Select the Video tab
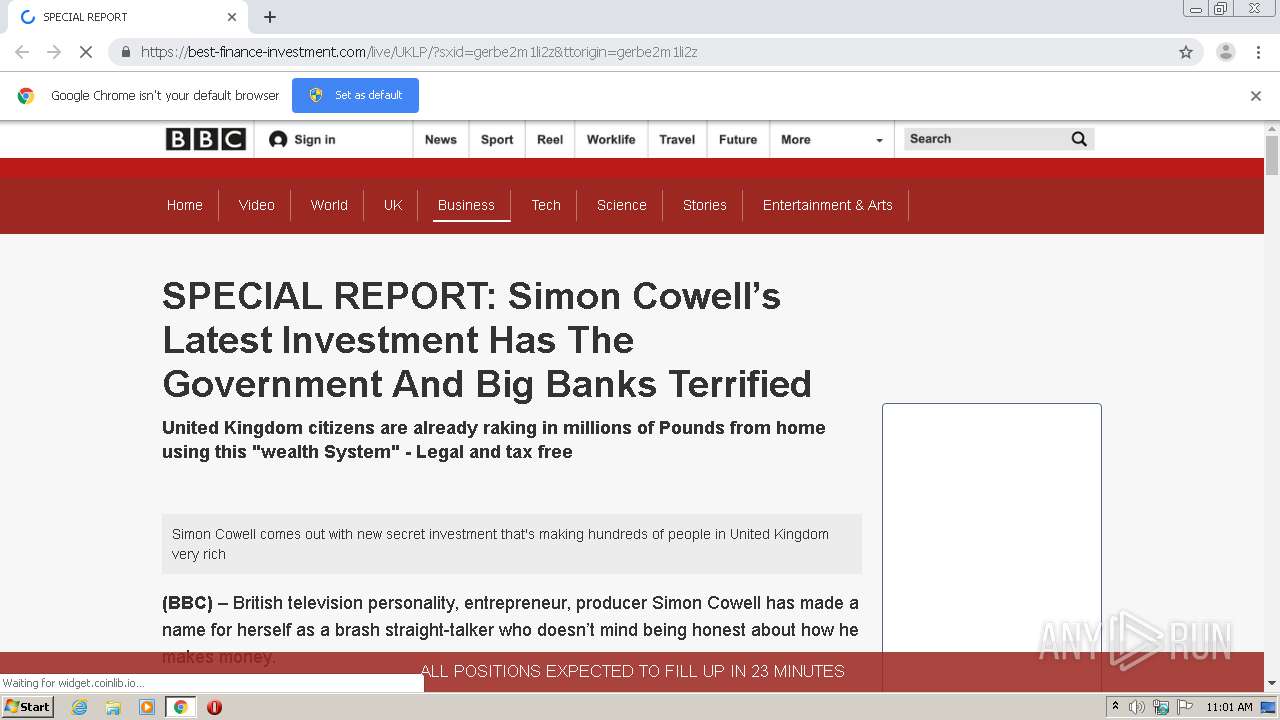The width and height of the screenshot is (1280, 720). [x=257, y=205]
